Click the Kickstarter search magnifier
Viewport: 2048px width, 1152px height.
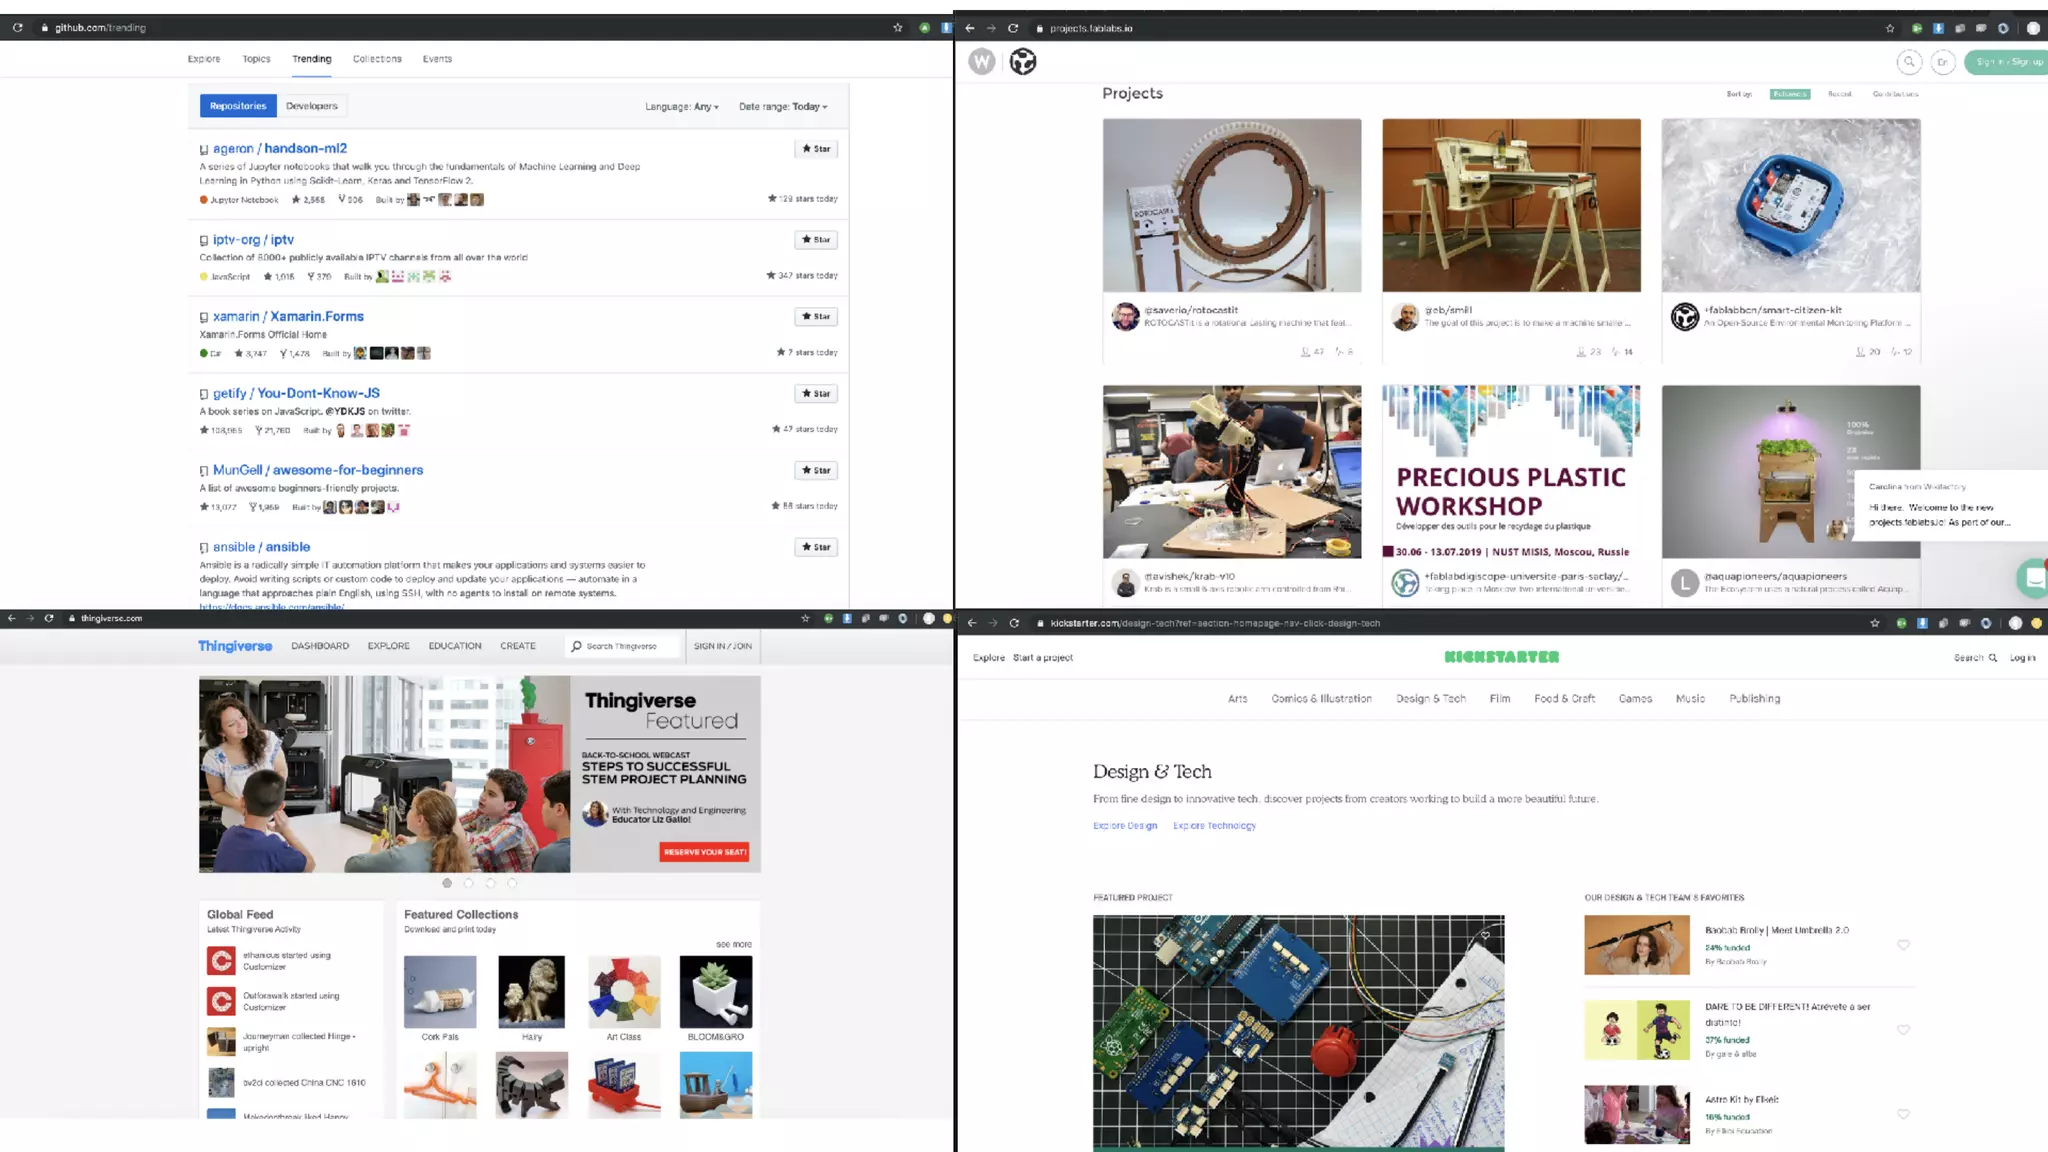(x=1992, y=658)
